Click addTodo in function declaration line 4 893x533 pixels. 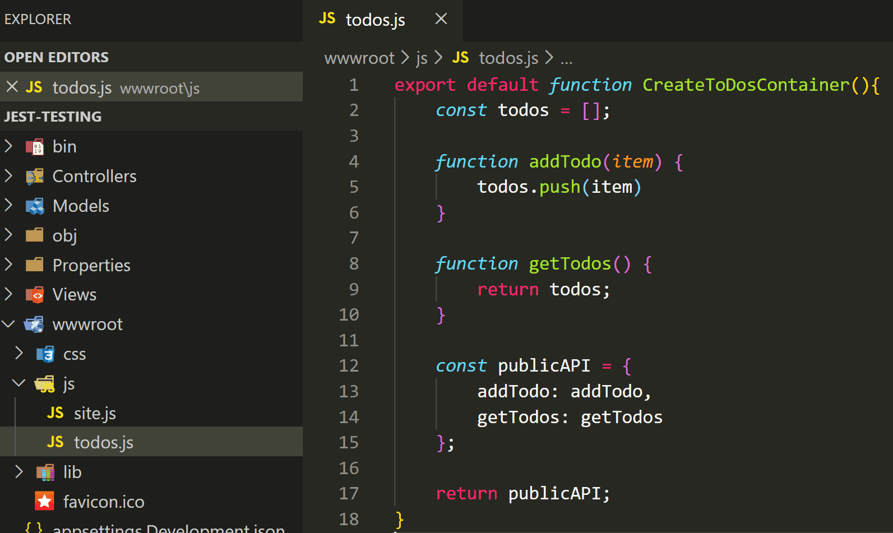(x=565, y=162)
